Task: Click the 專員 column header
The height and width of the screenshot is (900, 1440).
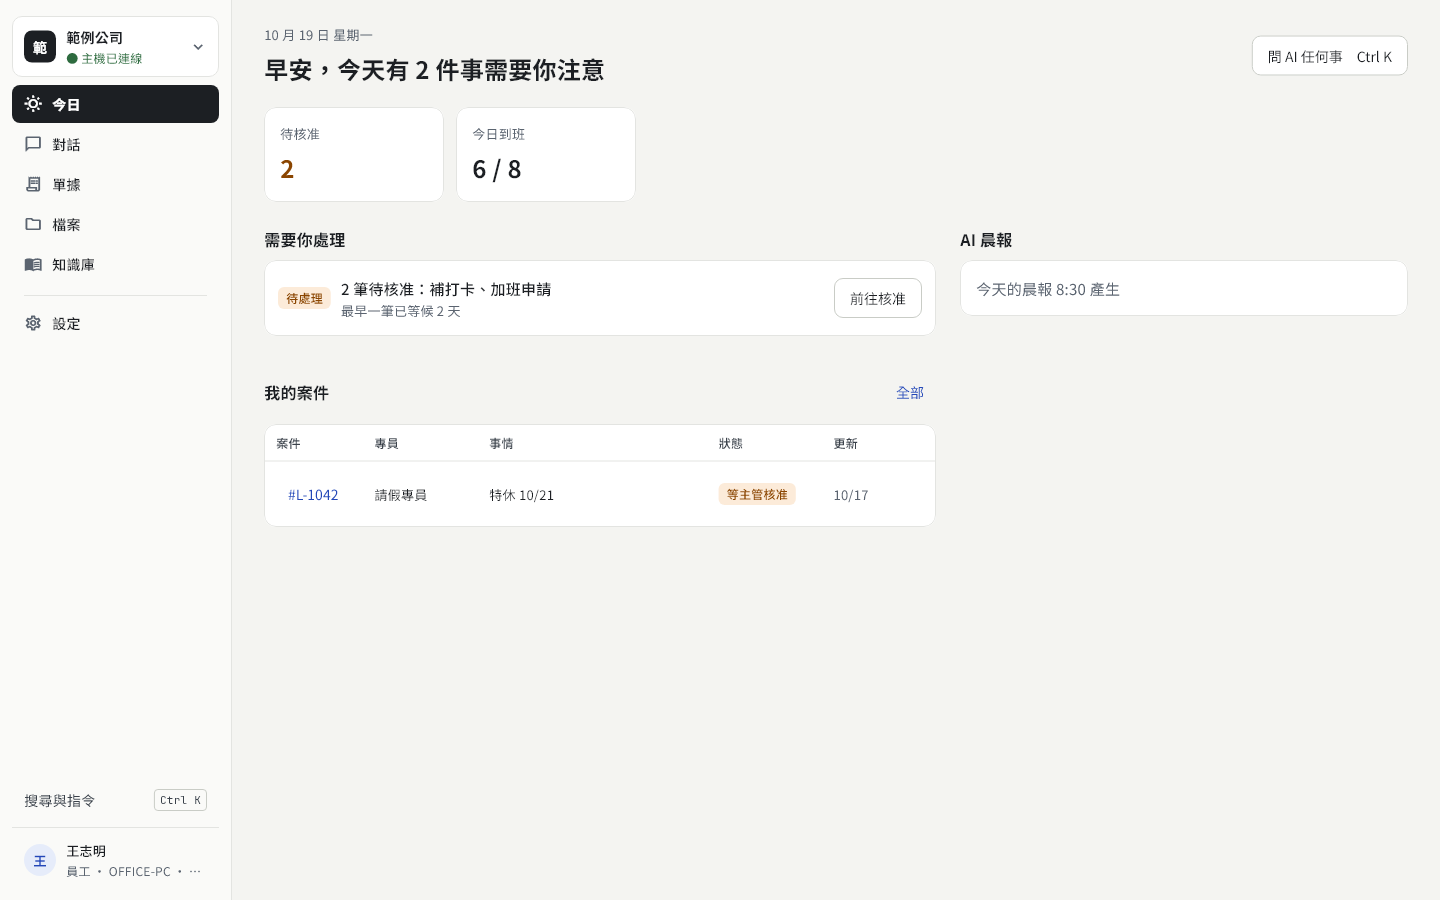Action: [387, 443]
